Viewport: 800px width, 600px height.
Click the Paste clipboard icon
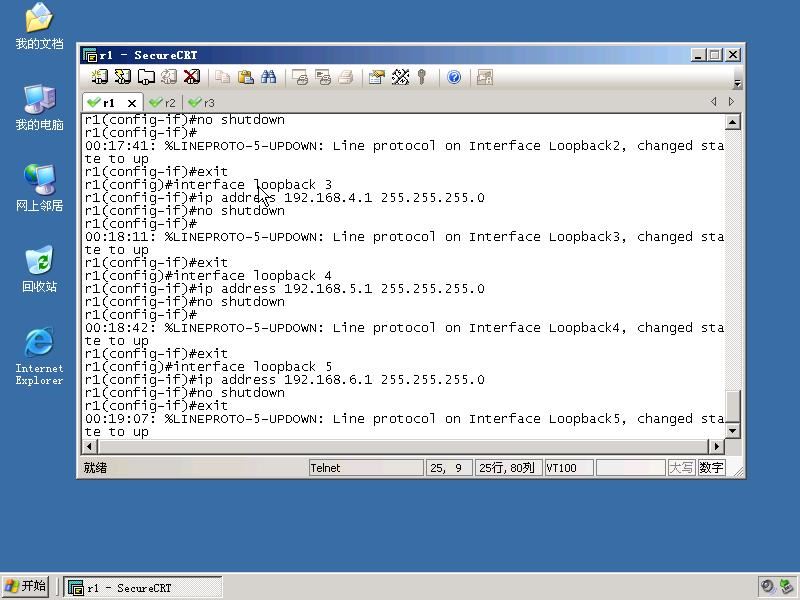coord(246,77)
